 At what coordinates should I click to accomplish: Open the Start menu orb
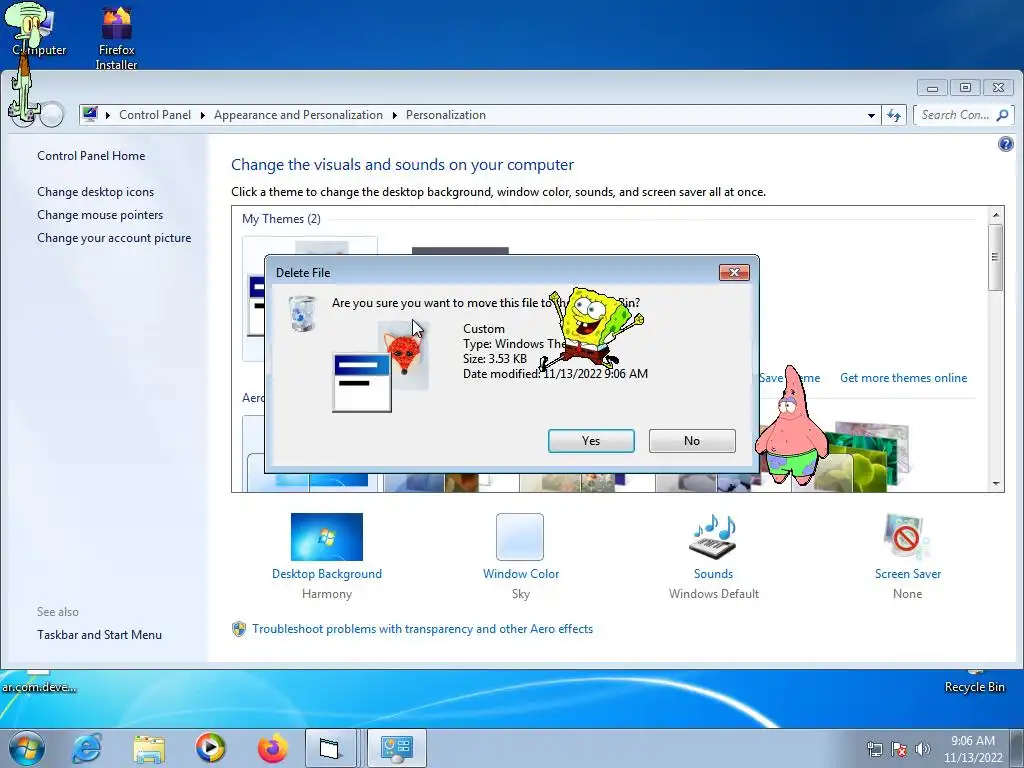[x=26, y=748]
